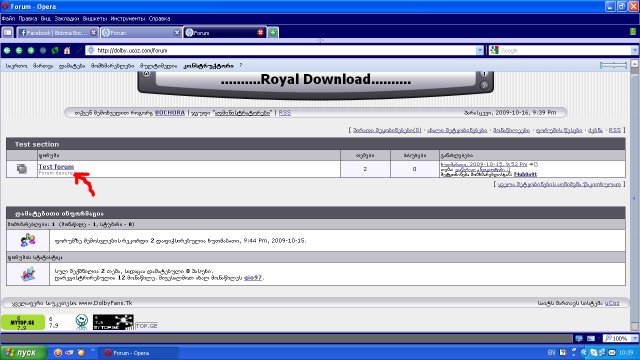
Task: Go back one page
Action: tap(19, 51)
